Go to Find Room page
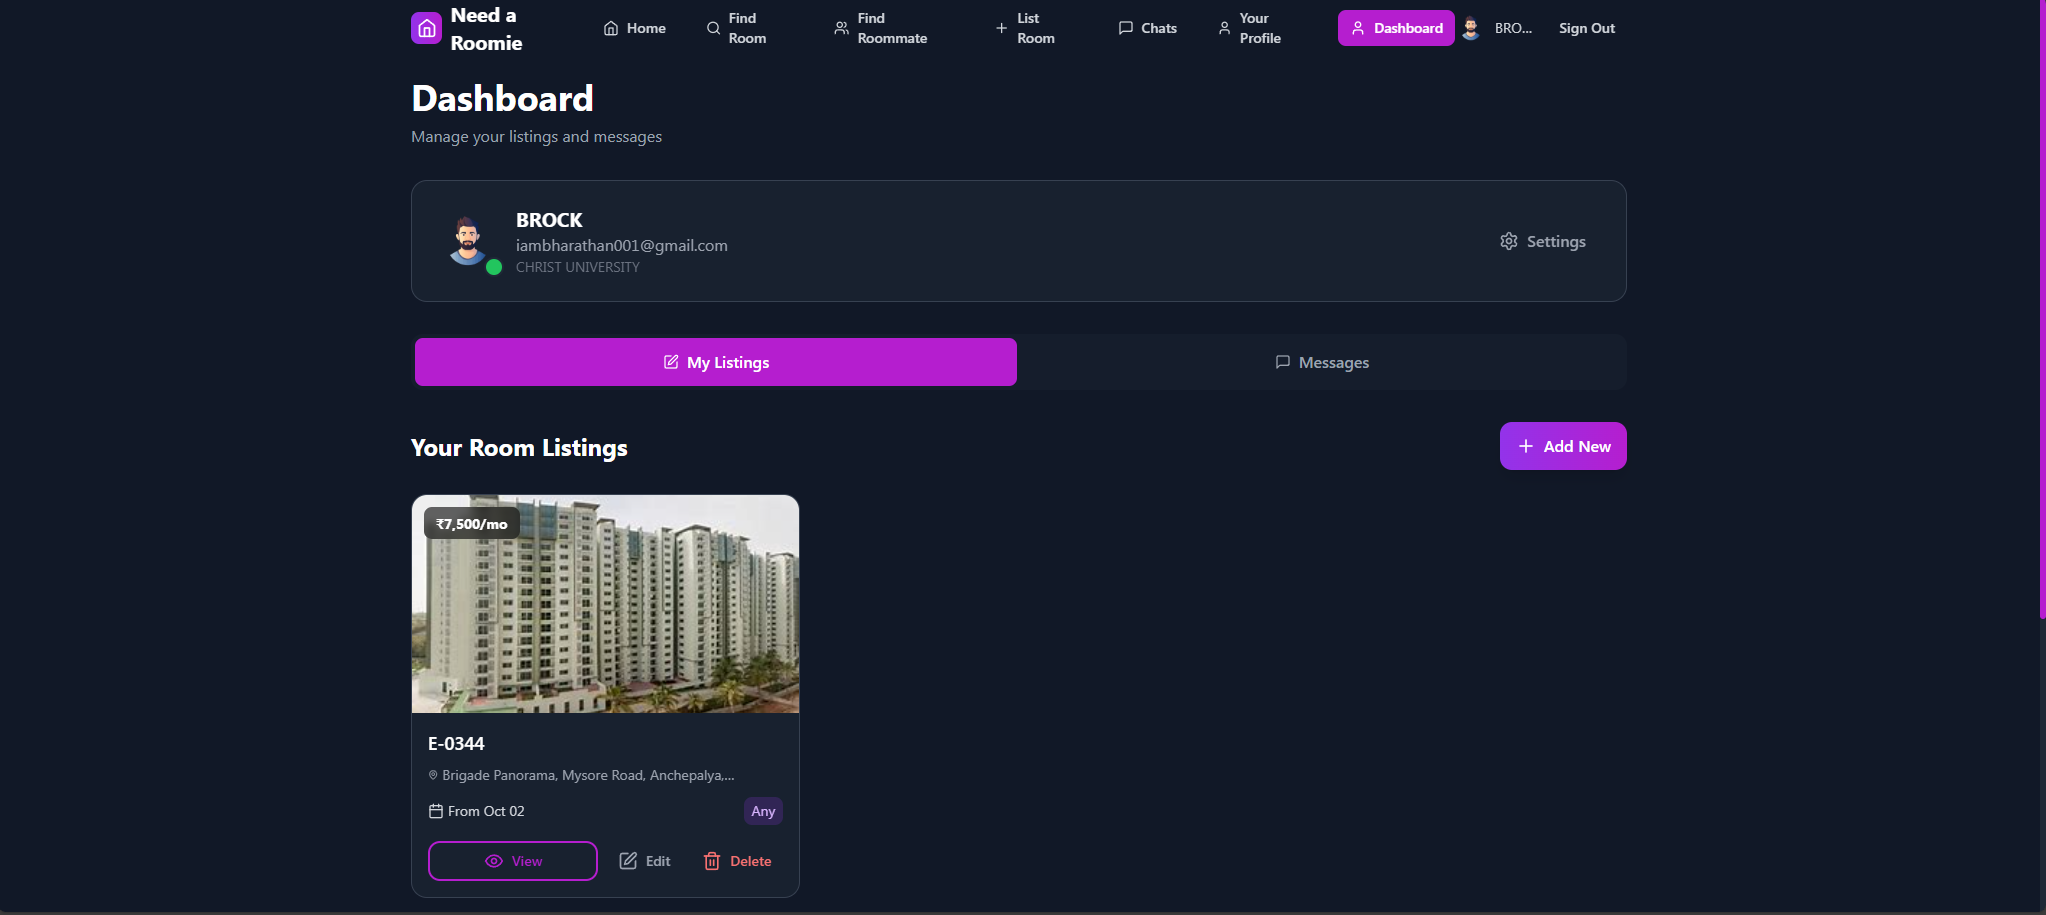 tap(737, 28)
